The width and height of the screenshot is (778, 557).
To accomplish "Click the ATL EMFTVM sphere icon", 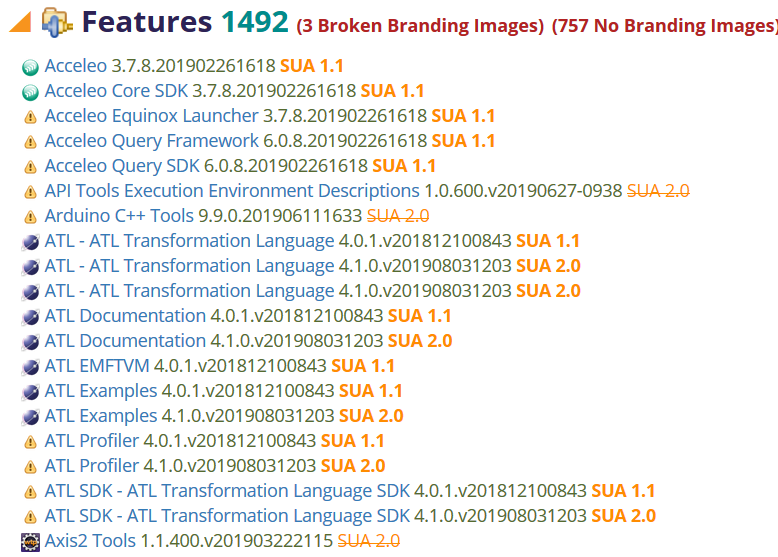I will pos(30,367).
